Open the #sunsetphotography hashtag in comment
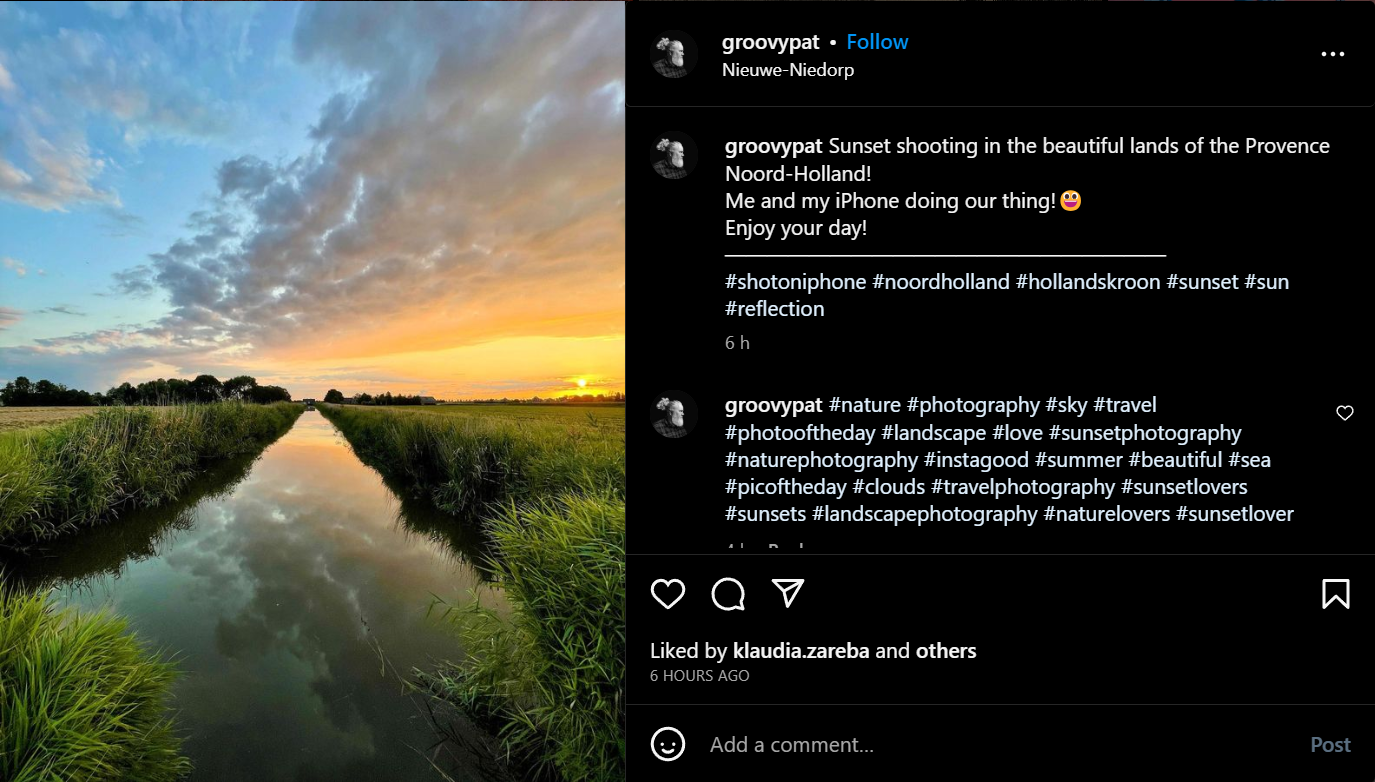The width and height of the screenshot is (1375, 782). 1145,433
